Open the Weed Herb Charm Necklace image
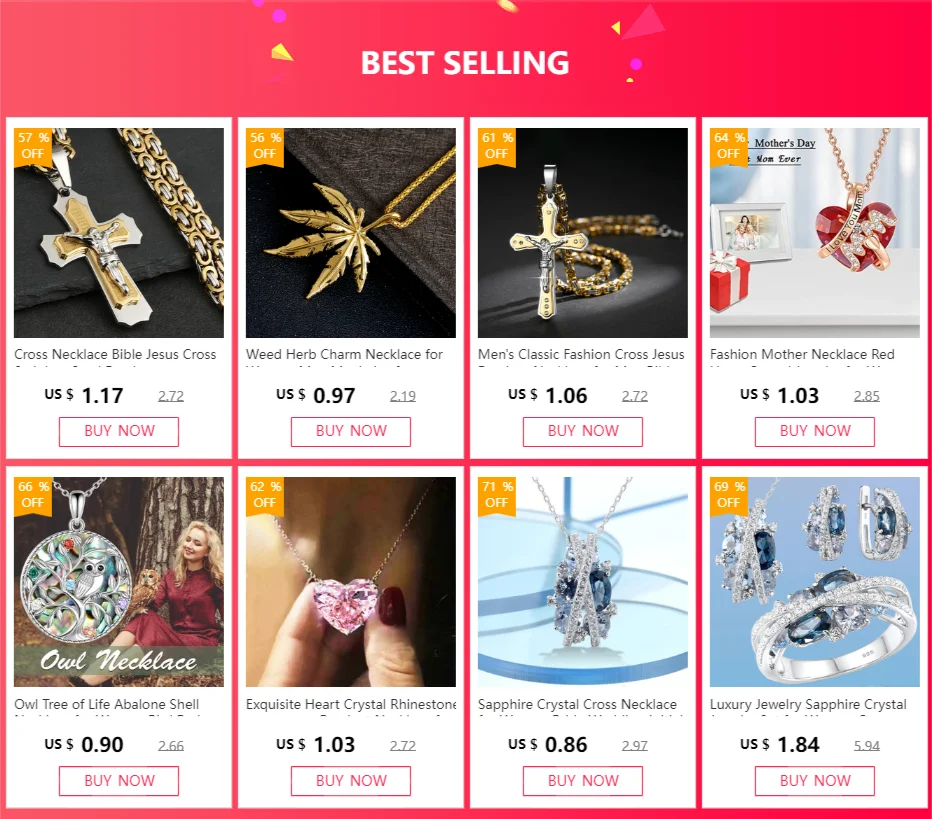 pyautogui.click(x=351, y=233)
